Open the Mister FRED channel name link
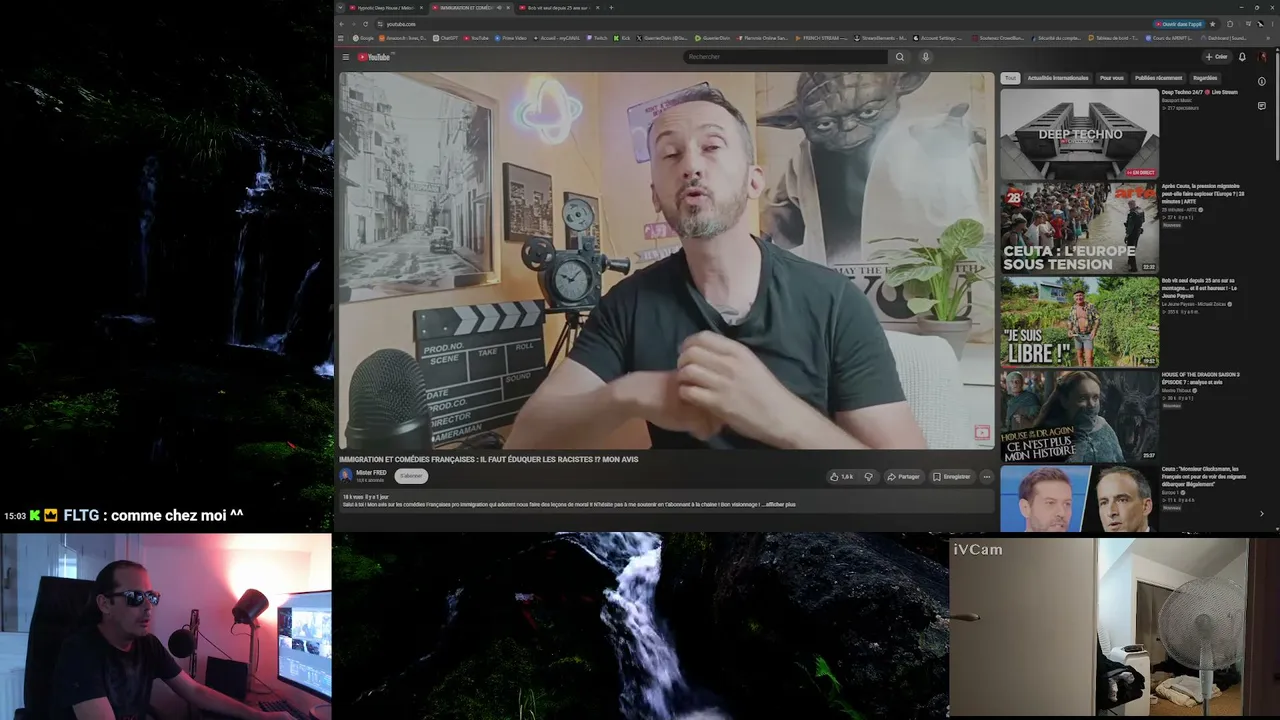This screenshot has width=1280, height=720. tap(371, 473)
